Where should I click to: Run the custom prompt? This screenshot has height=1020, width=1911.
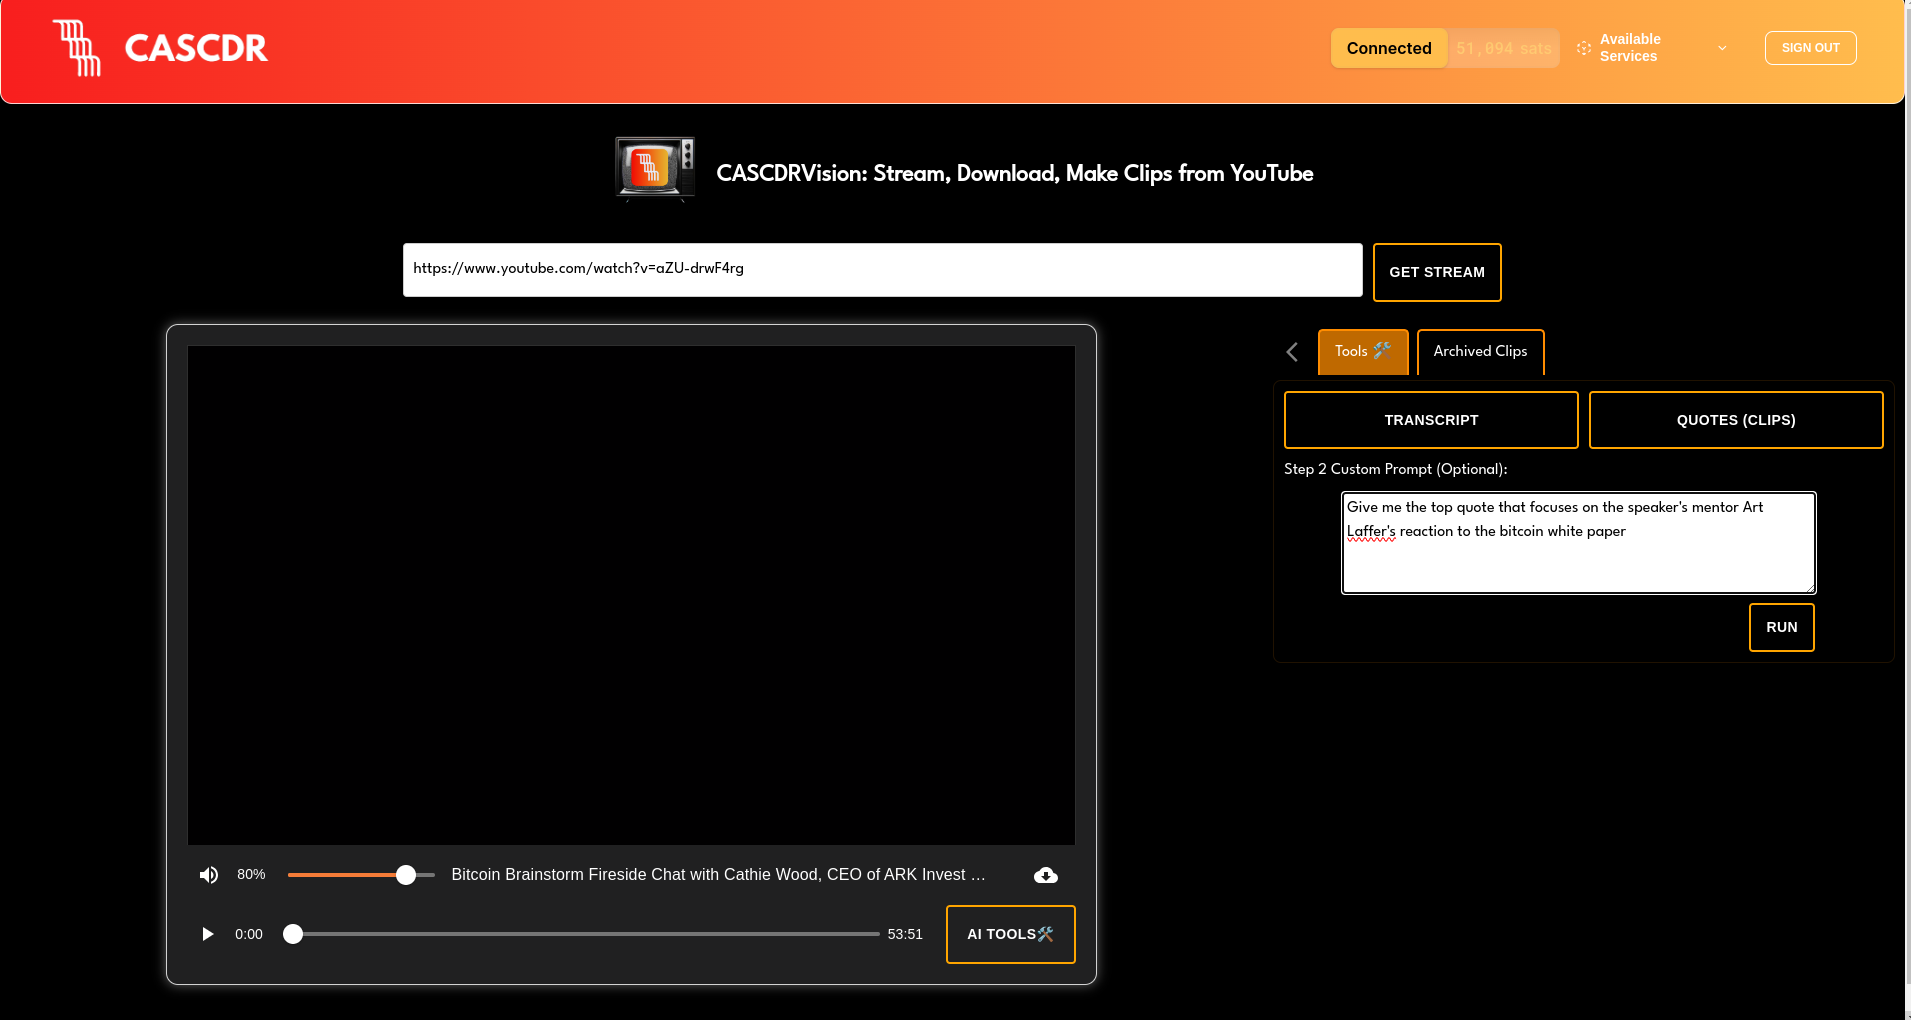1781,627
